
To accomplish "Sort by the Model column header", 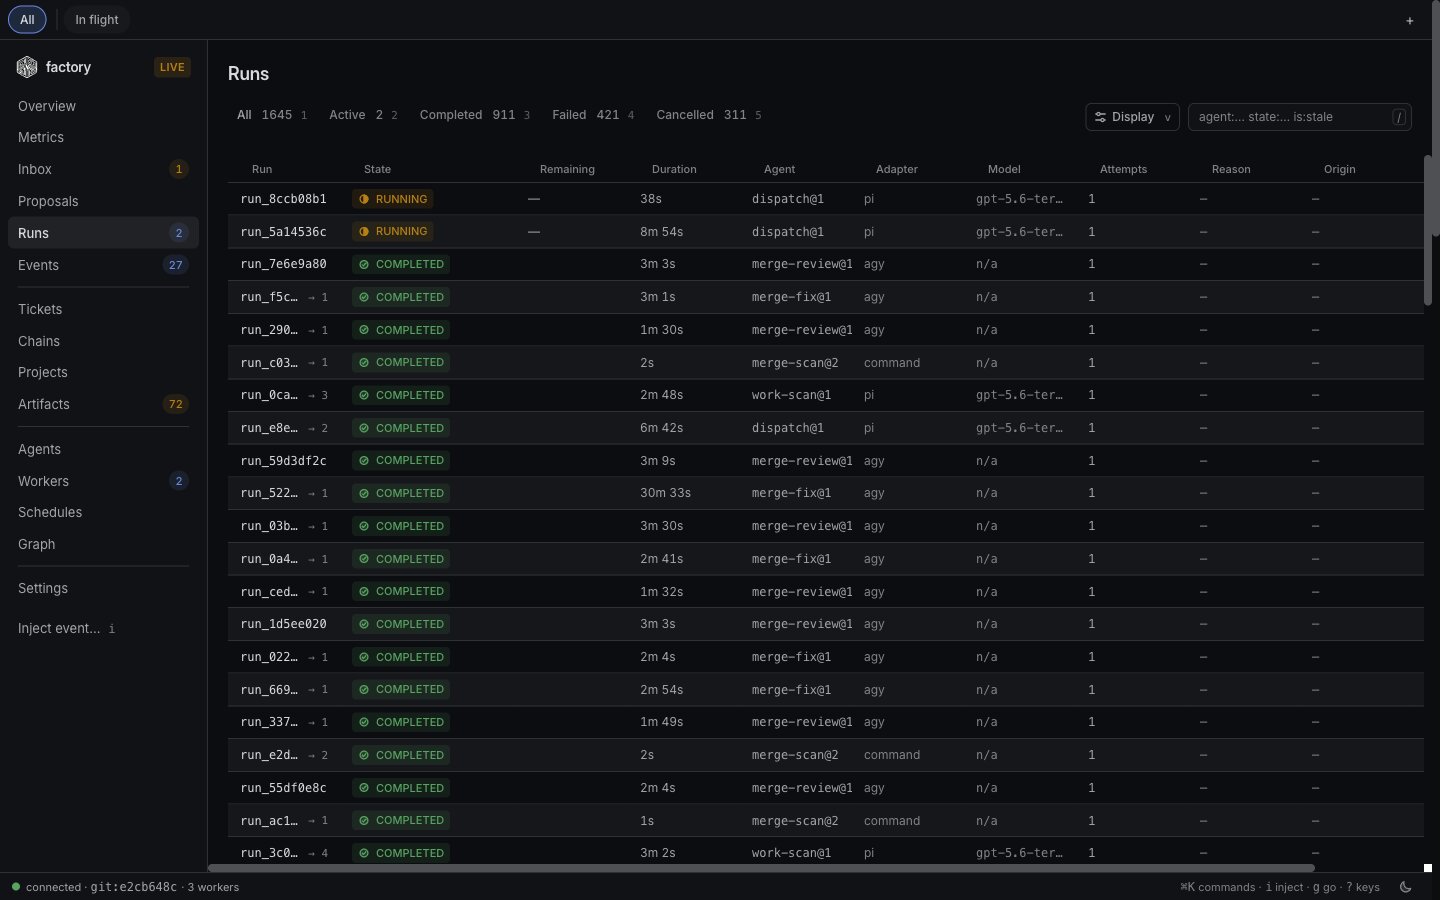I will pos(1004,169).
